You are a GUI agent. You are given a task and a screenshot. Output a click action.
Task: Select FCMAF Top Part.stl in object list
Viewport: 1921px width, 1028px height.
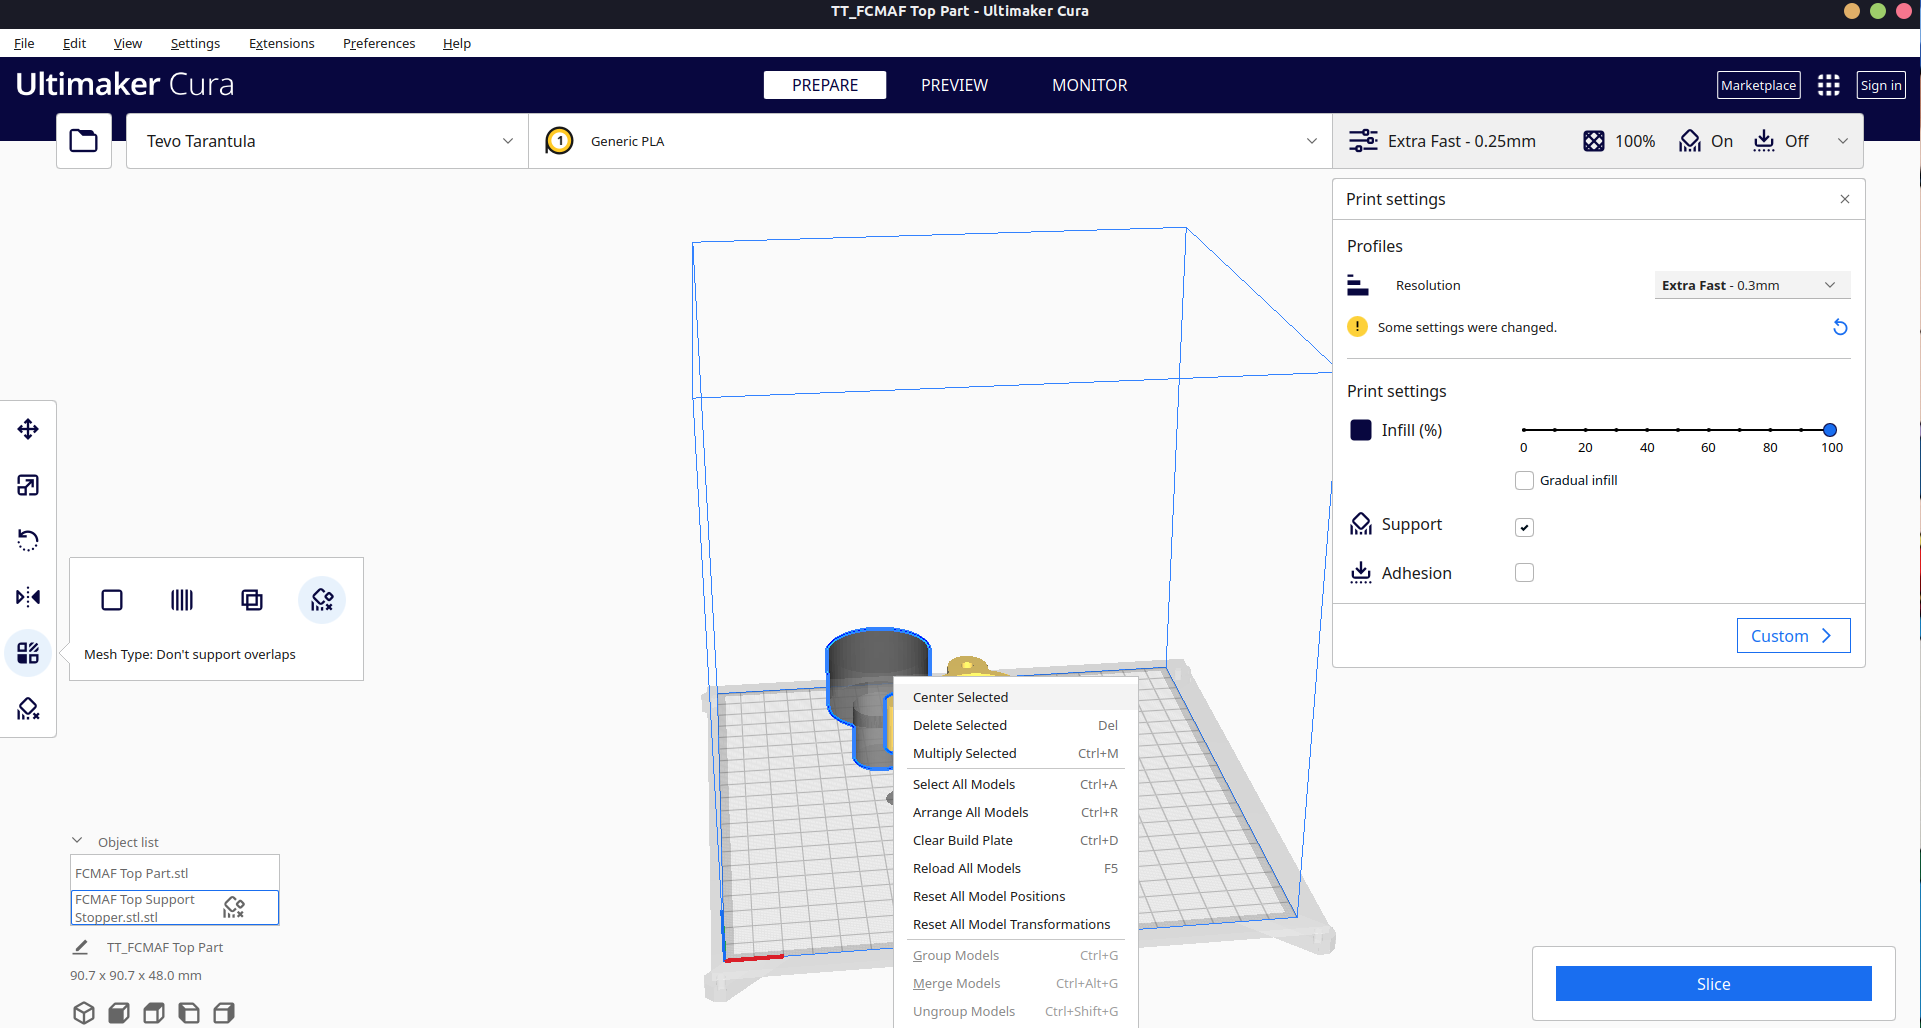[x=174, y=873]
